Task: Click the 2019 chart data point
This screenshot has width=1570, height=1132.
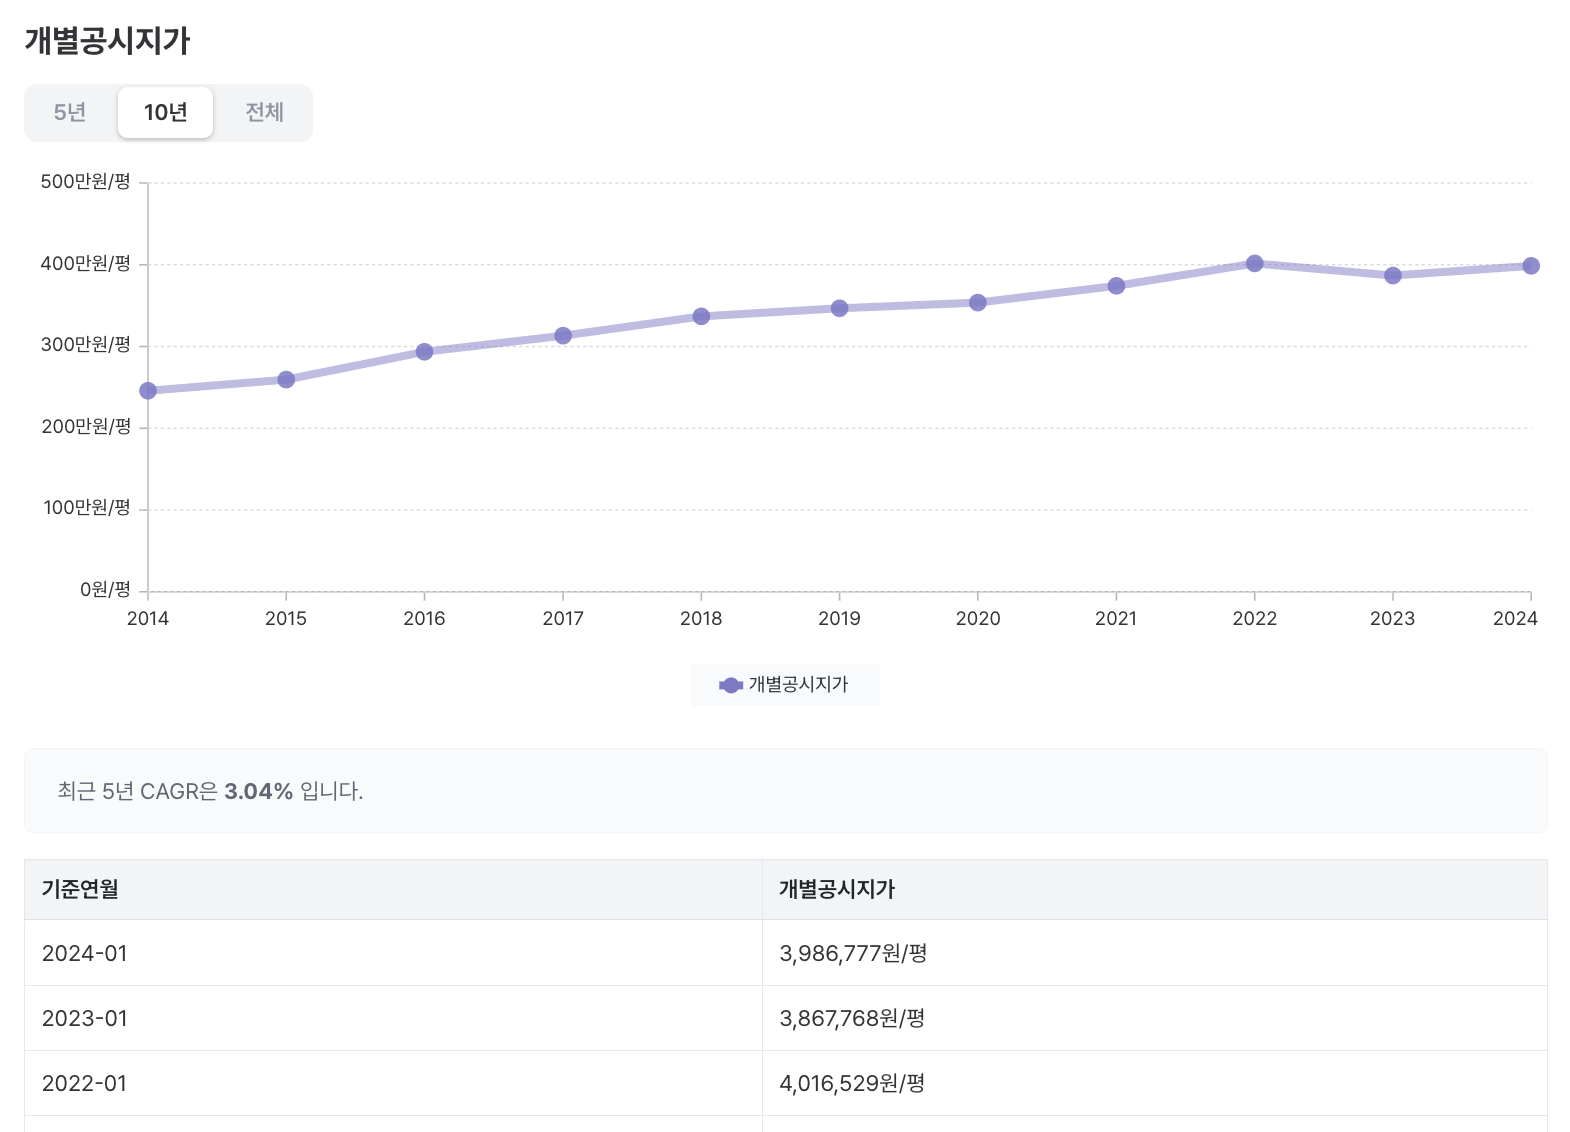Action: coord(839,308)
